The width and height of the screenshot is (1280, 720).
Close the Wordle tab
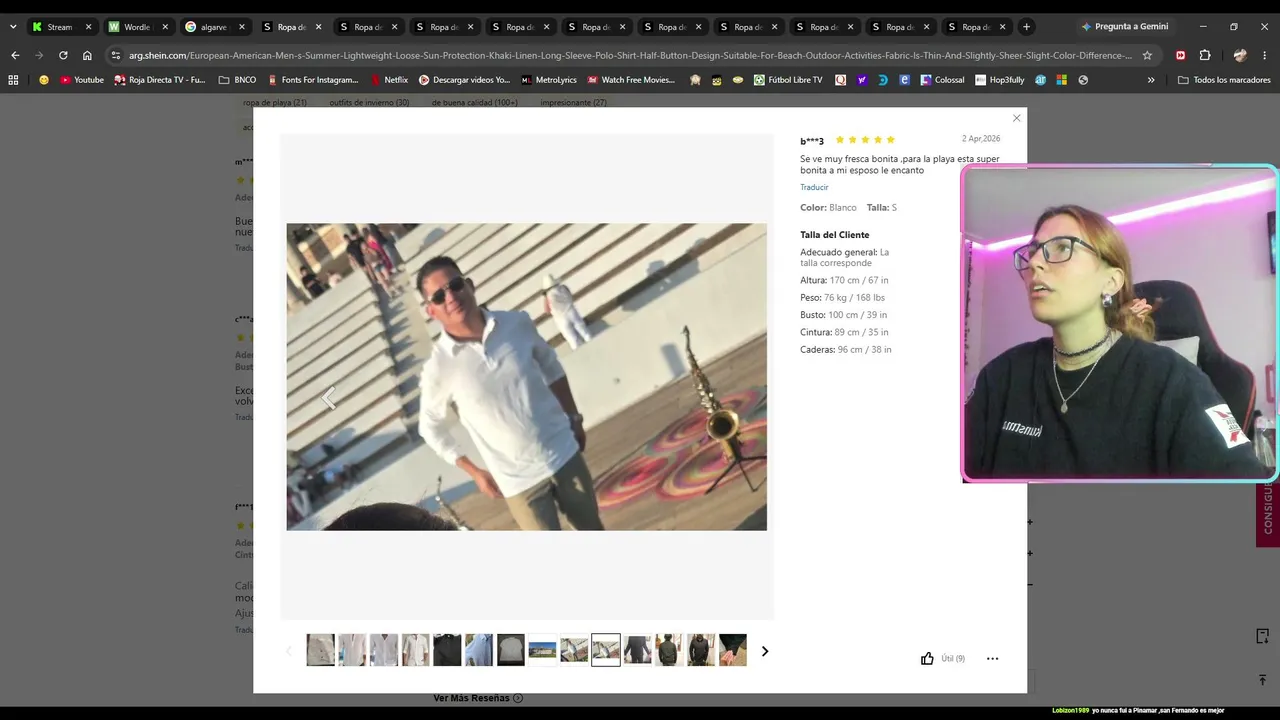165,27
